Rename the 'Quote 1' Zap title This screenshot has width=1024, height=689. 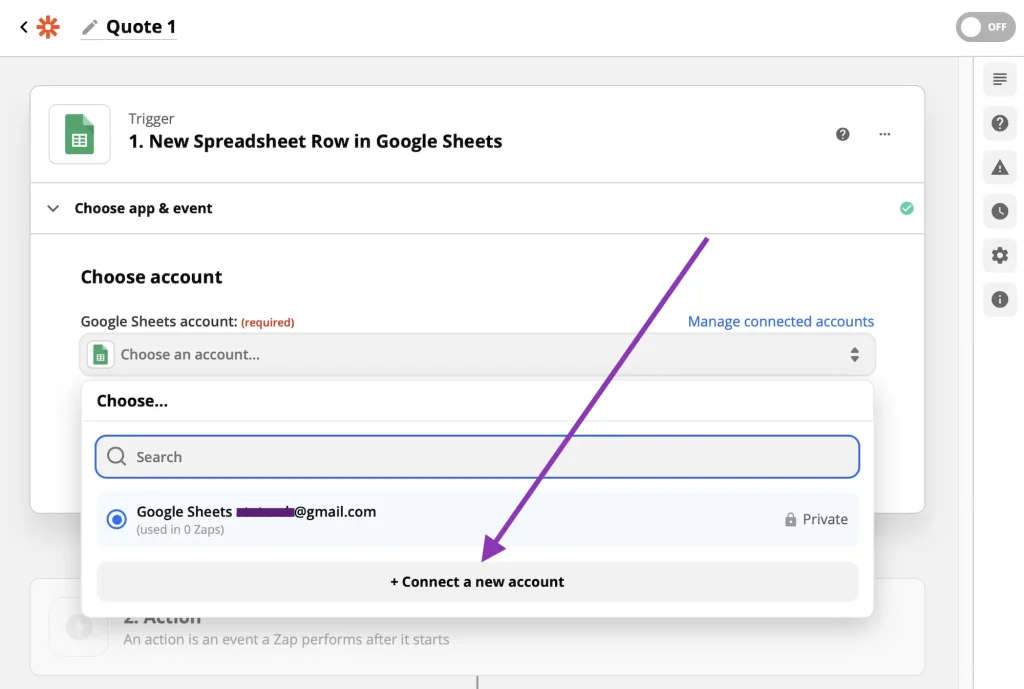[x=141, y=27]
